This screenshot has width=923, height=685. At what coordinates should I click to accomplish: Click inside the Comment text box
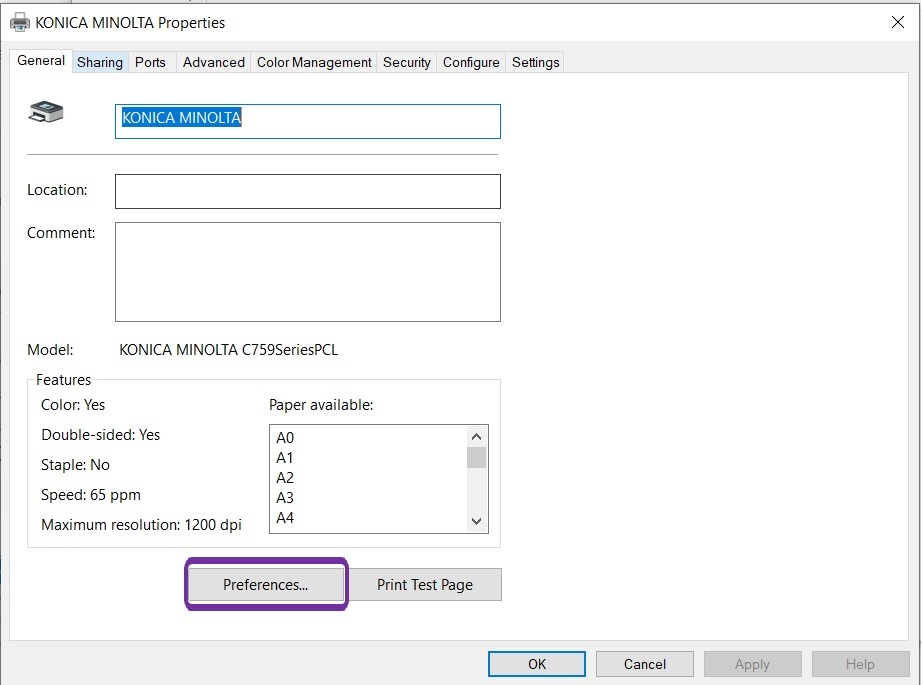(x=307, y=271)
